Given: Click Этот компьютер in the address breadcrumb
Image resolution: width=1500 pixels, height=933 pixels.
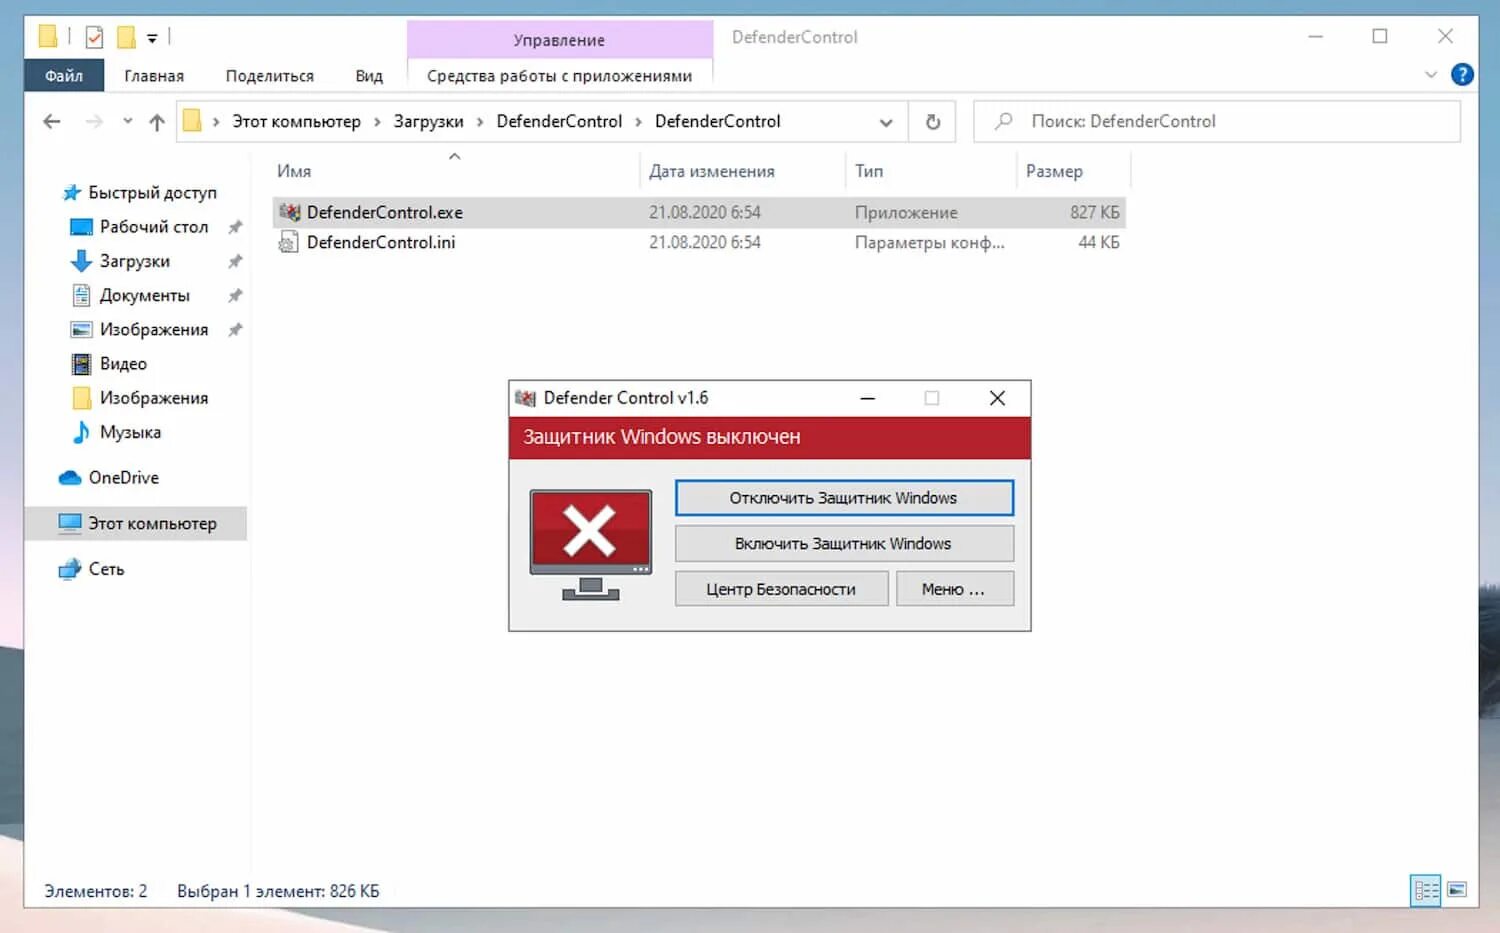Looking at the screenshot, I should tap(296, 121).
